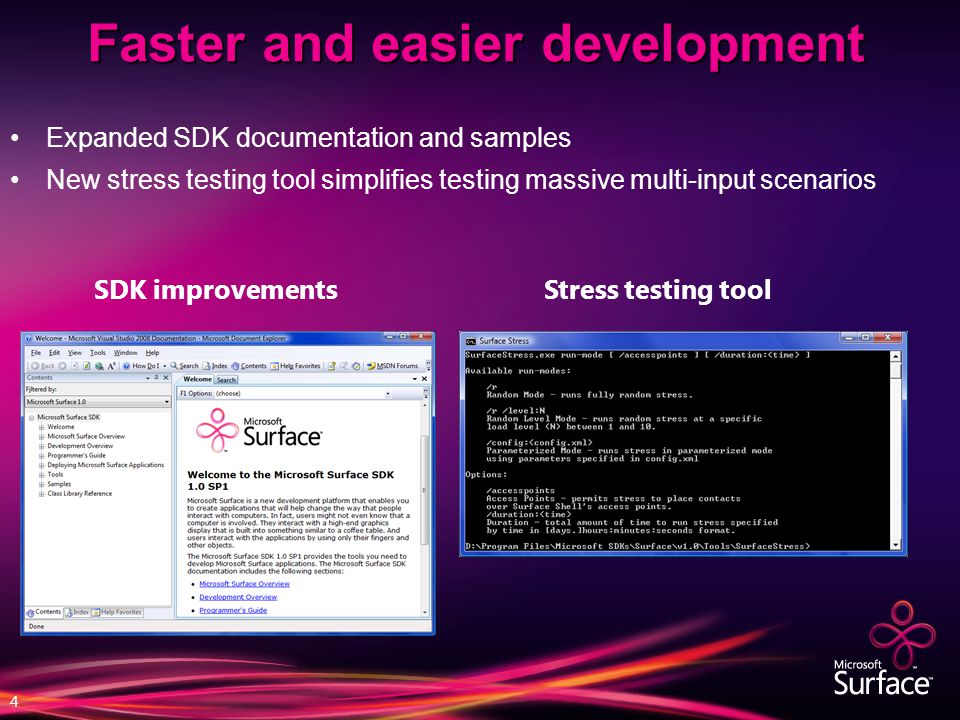The width and height of the screenshot is (960, 720).
Task: Click the Surface Stress scroll-up arrow
Action: pos(896,356)
